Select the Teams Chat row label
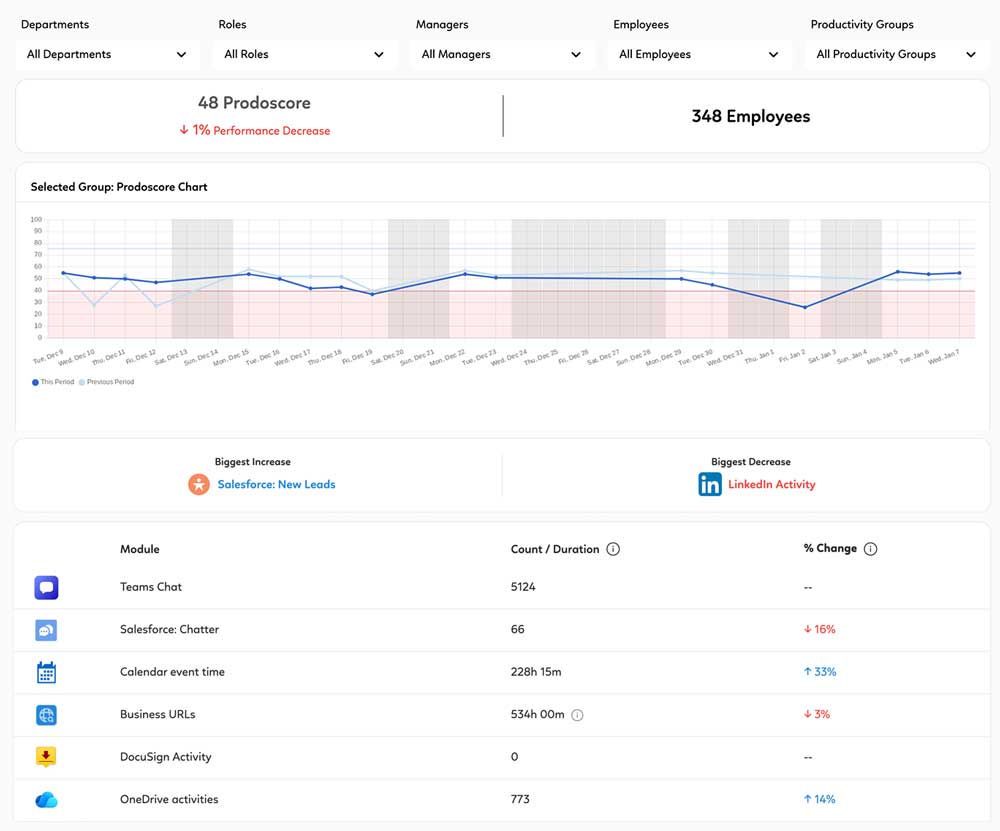The image size is (1000, 831). pyautogui.click(x=151, y=587)
